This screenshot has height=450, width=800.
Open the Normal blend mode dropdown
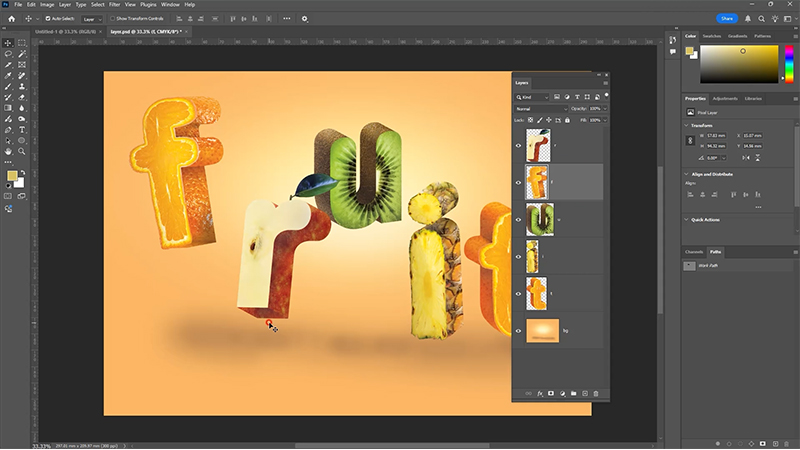click(540, 108)
